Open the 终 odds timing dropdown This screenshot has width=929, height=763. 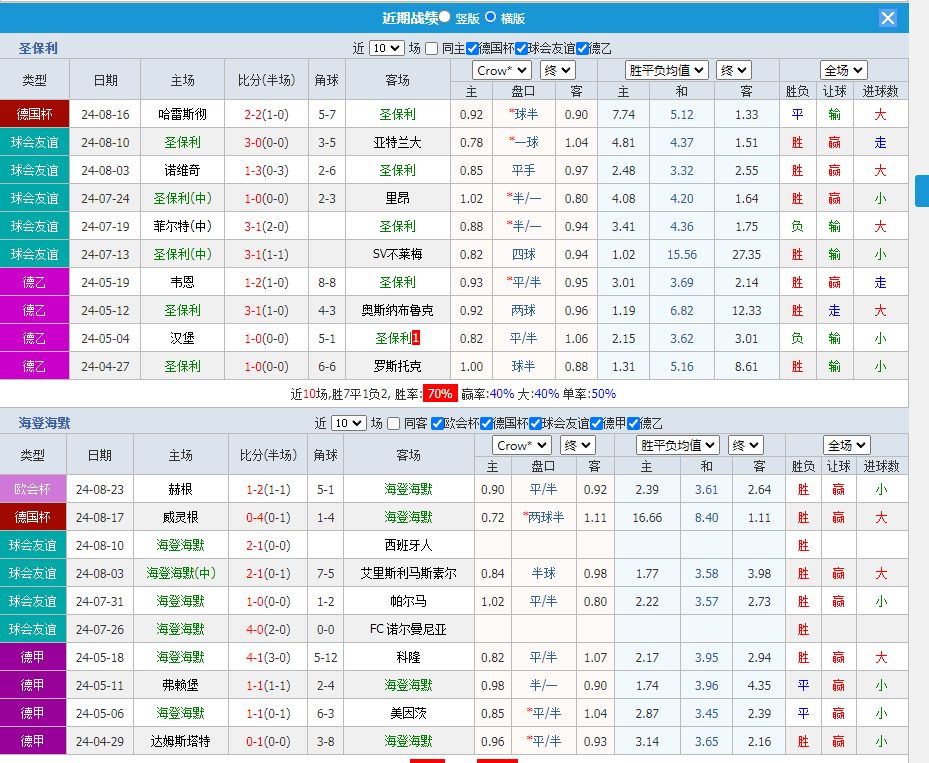pos(557,70)
